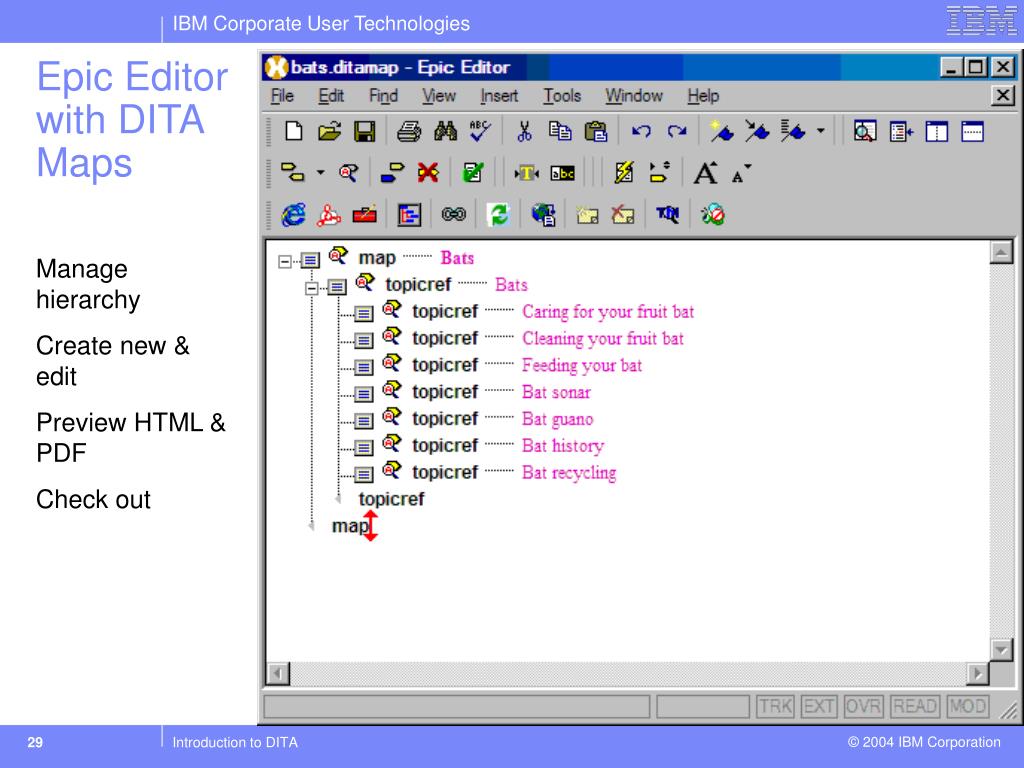Viewport: 1024px width, 768px height.
Task: Click the green checkmark validate icon
Action: tap(472, 173)
